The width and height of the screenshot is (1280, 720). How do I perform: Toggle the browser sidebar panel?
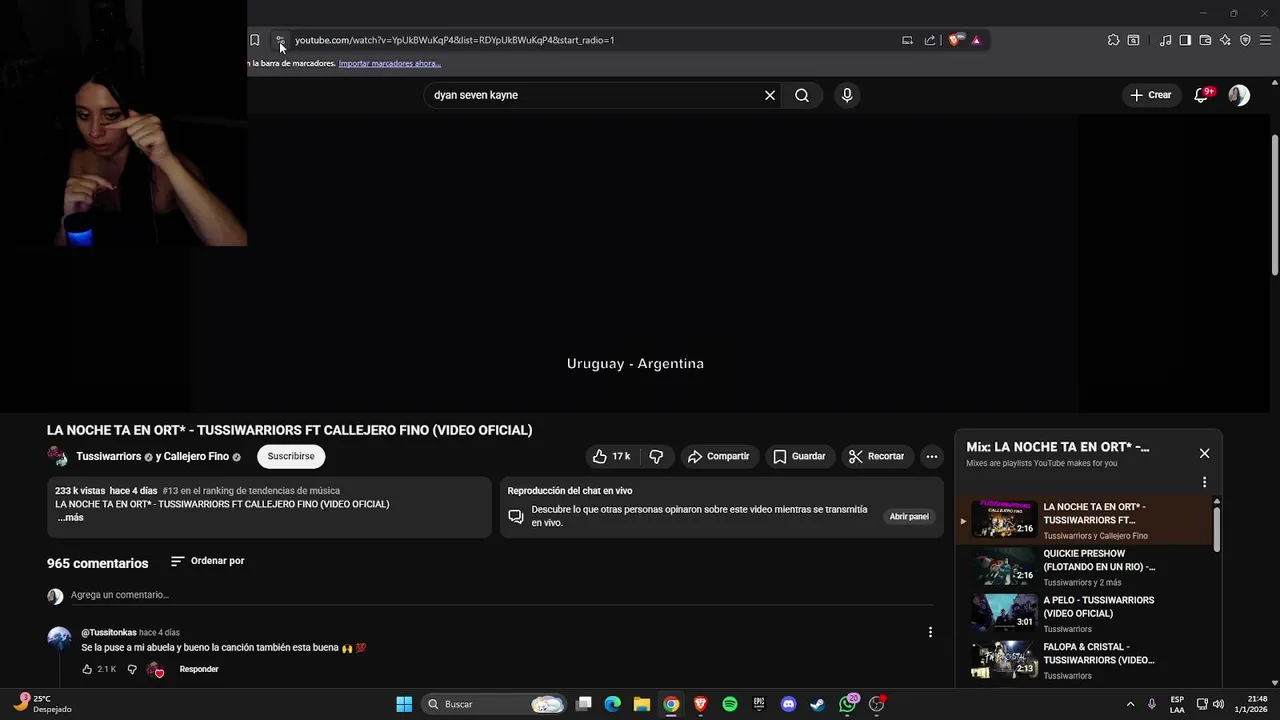point(1185,40)
